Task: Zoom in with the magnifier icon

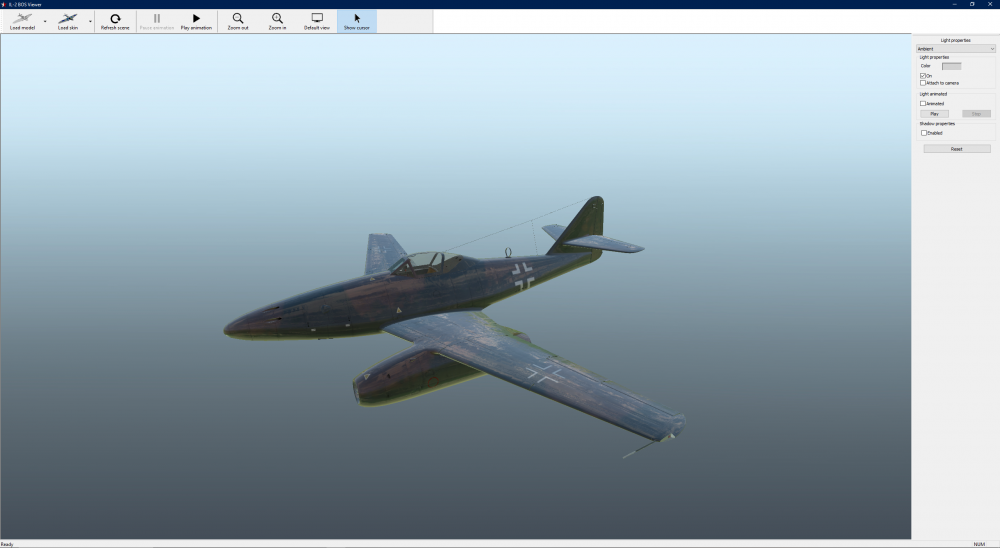Action: click(277, 19)
